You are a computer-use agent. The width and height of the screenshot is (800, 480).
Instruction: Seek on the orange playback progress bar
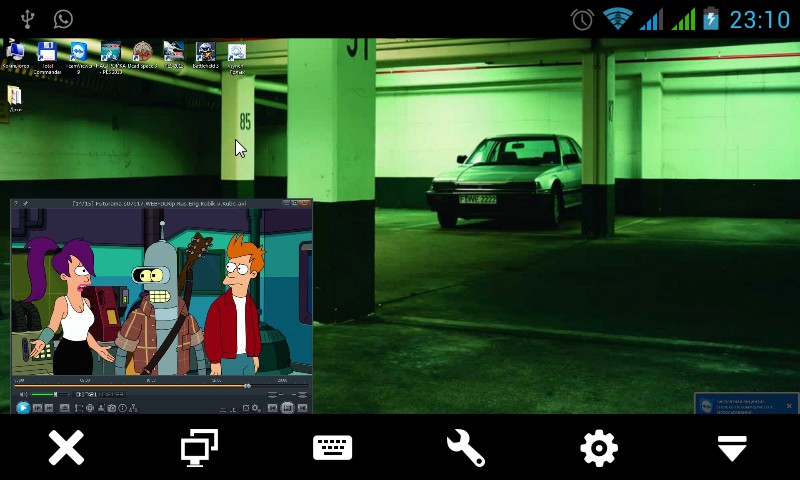[161, 386]
